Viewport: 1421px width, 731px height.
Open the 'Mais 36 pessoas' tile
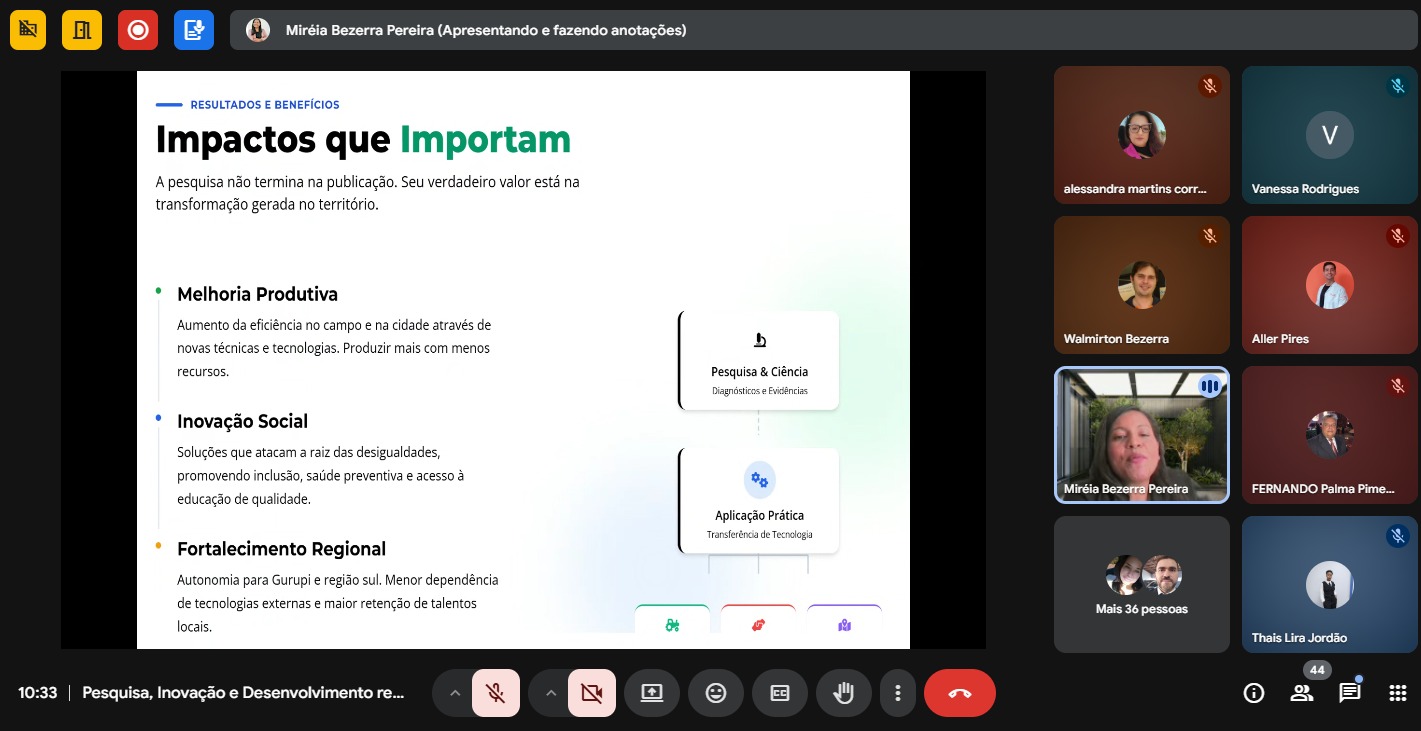pos(1141,585)
